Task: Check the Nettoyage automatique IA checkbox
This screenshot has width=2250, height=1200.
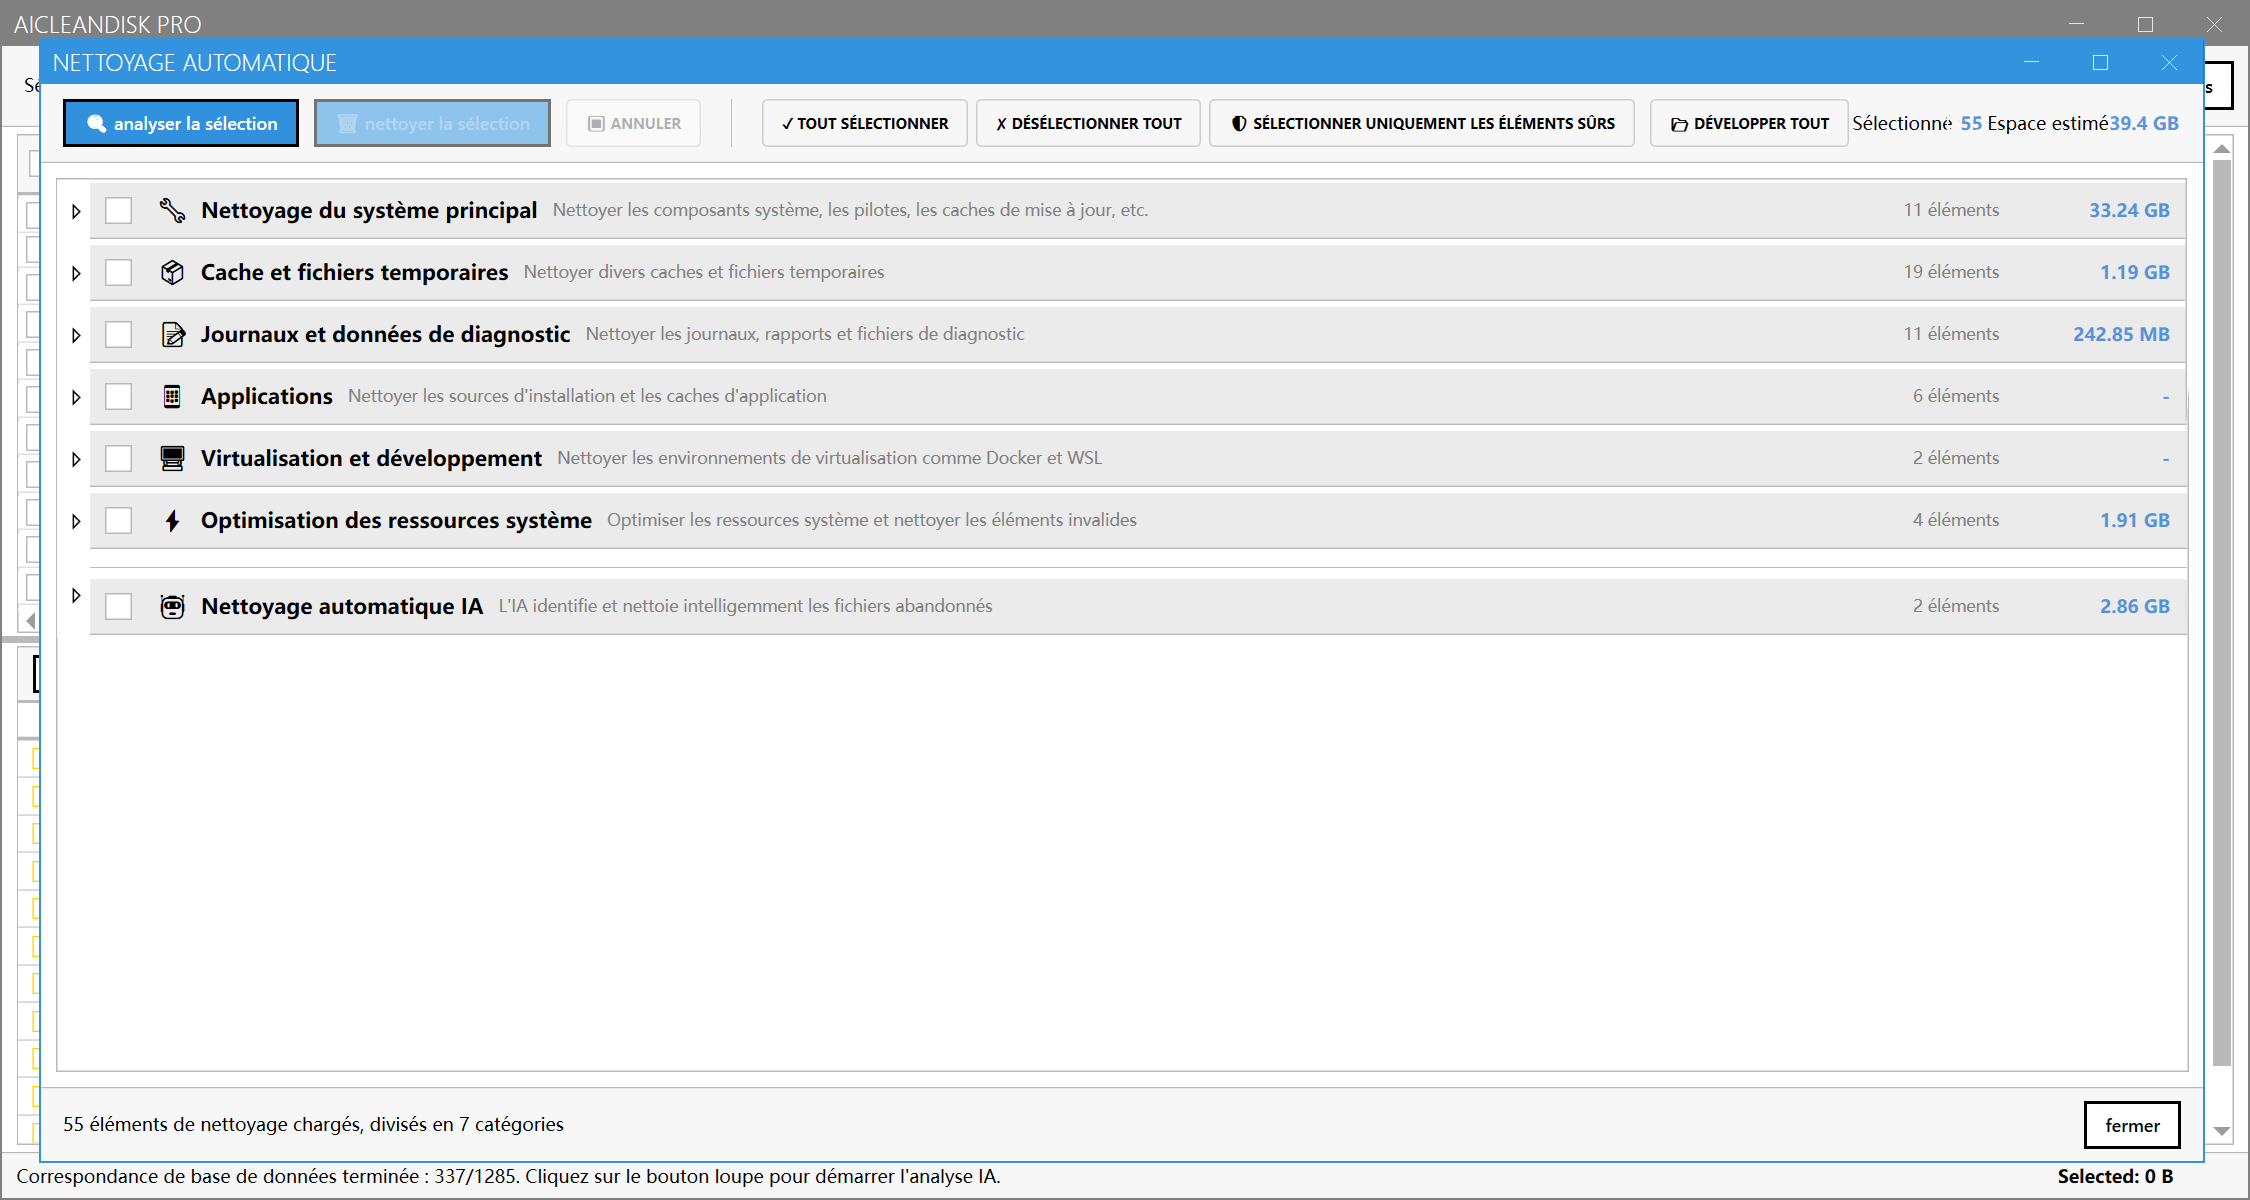Action: pyautogui.click(x=119, y=605)
